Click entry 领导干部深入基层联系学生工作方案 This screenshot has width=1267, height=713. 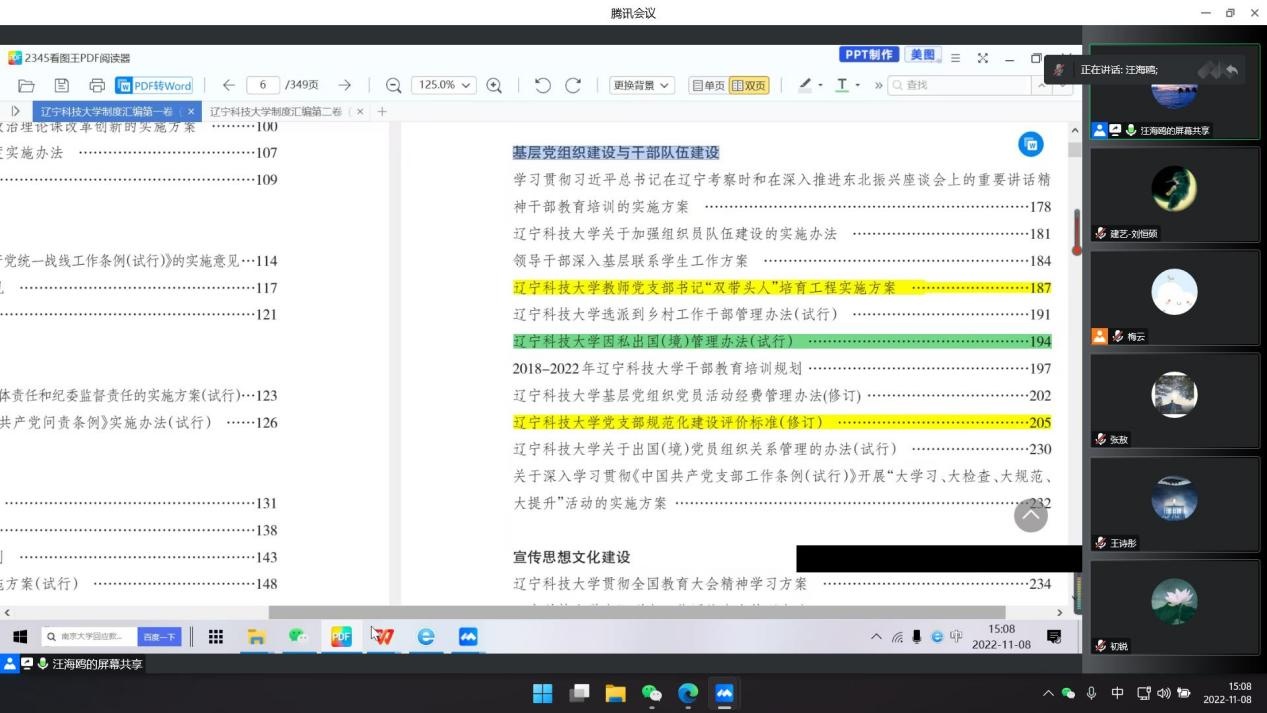(782, 260)
